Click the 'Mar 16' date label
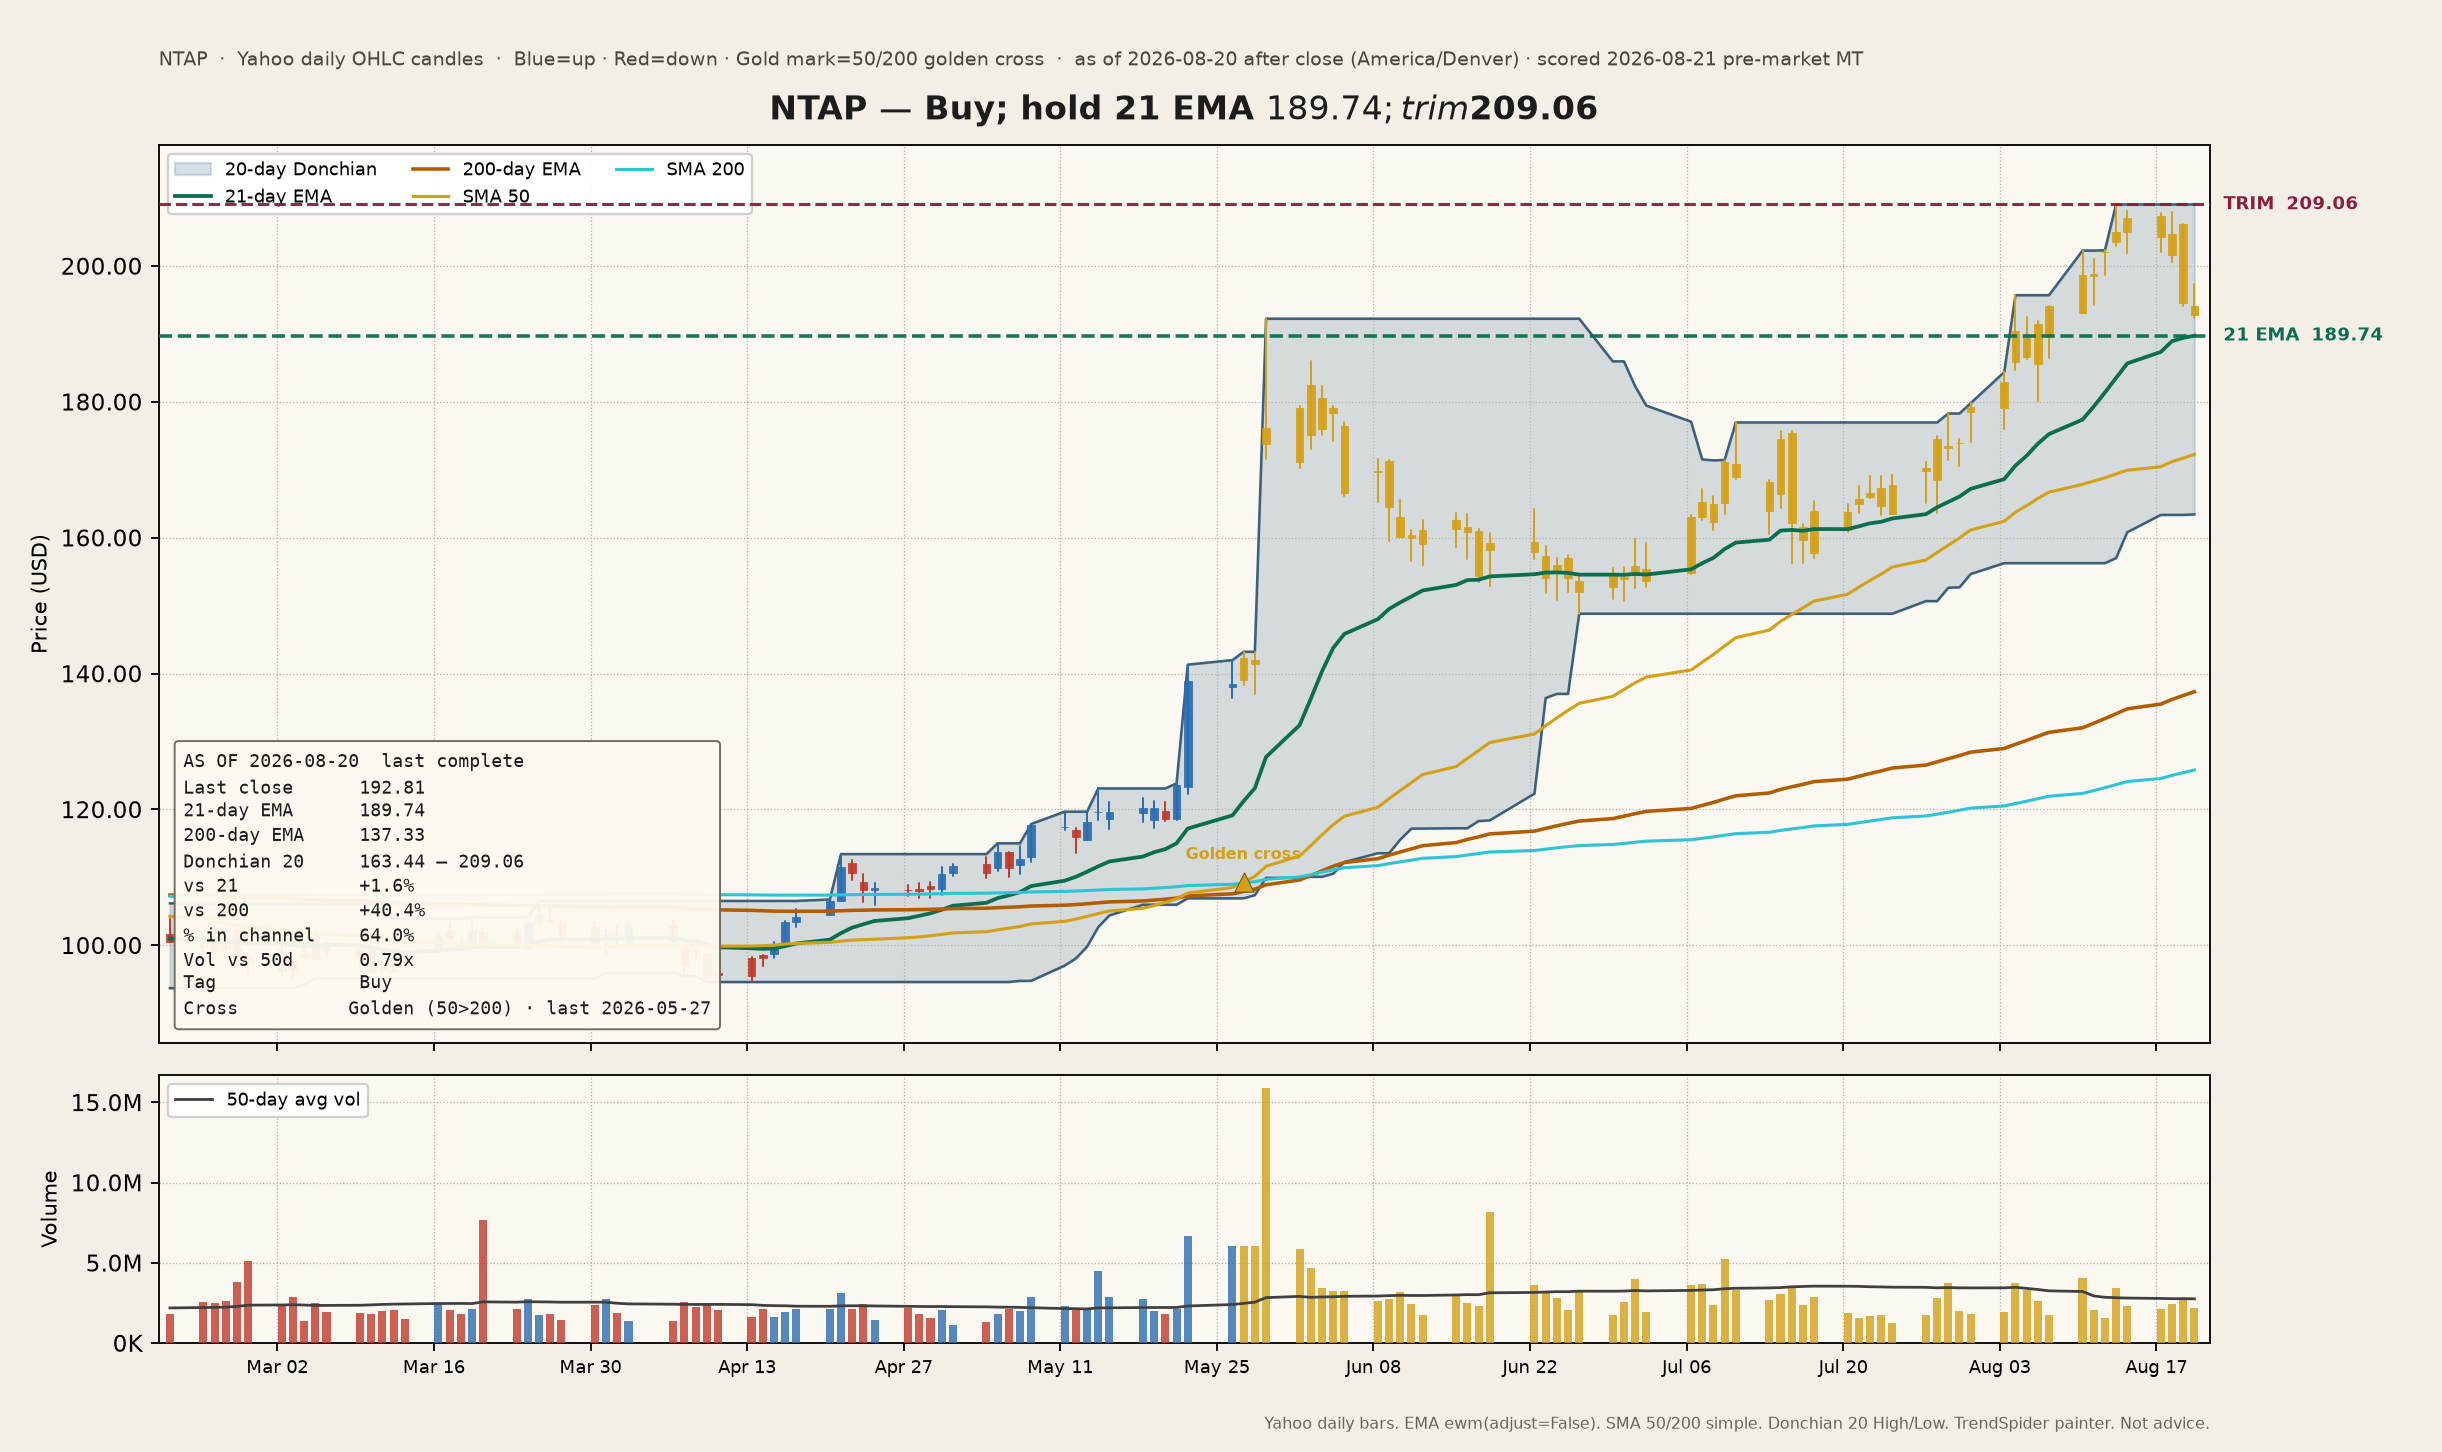 point(434,1367)
